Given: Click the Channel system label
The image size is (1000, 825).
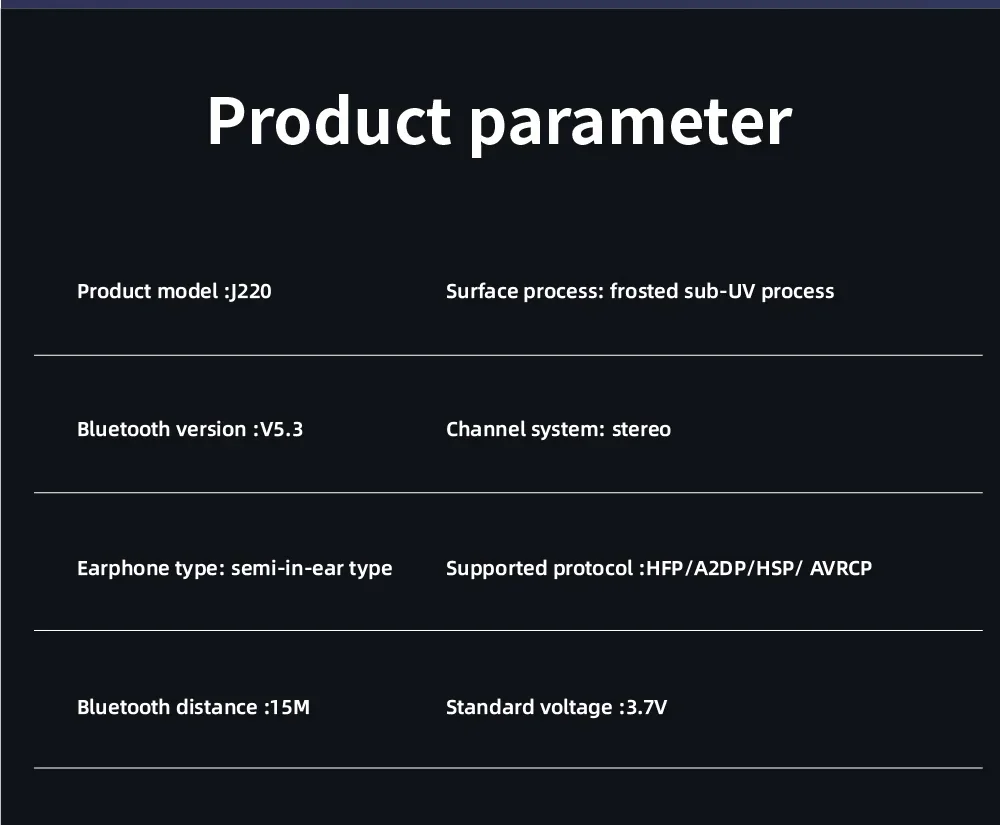Looking at the screenshot, I should tap(524, 430).
